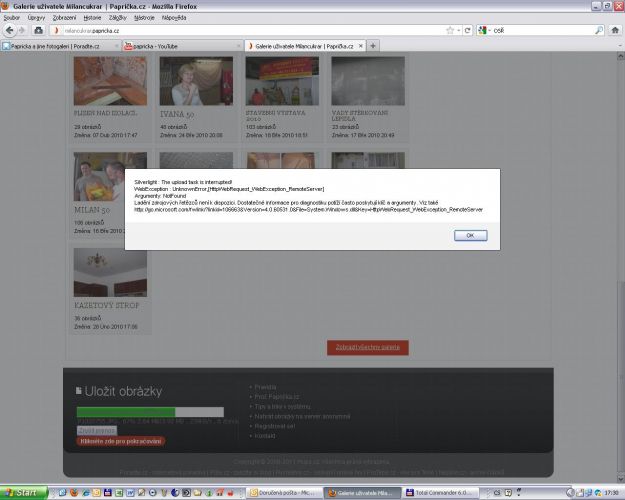This screenshot has height=500, width=625.
Task: Open the Kontakt footer link
Action: (x=265, y=436)
